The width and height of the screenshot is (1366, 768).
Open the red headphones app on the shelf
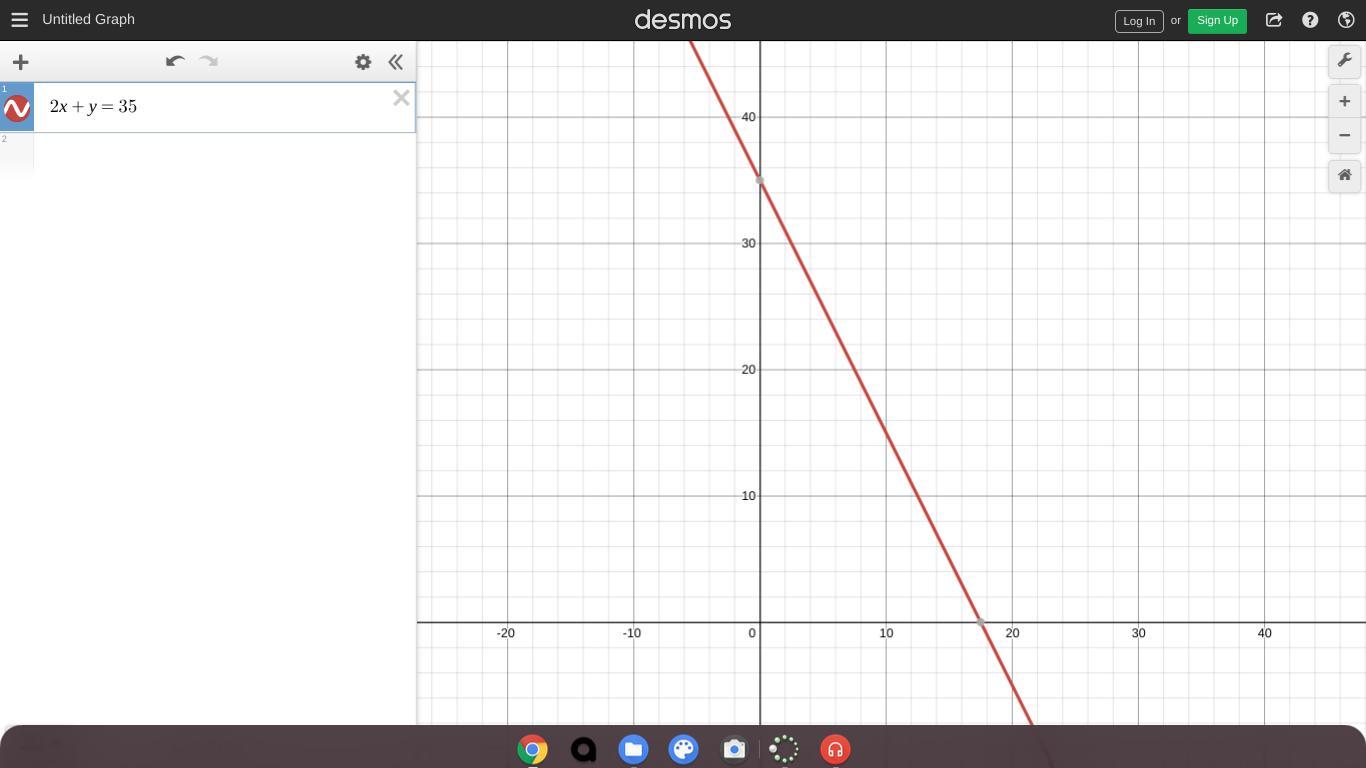[835, 749]
